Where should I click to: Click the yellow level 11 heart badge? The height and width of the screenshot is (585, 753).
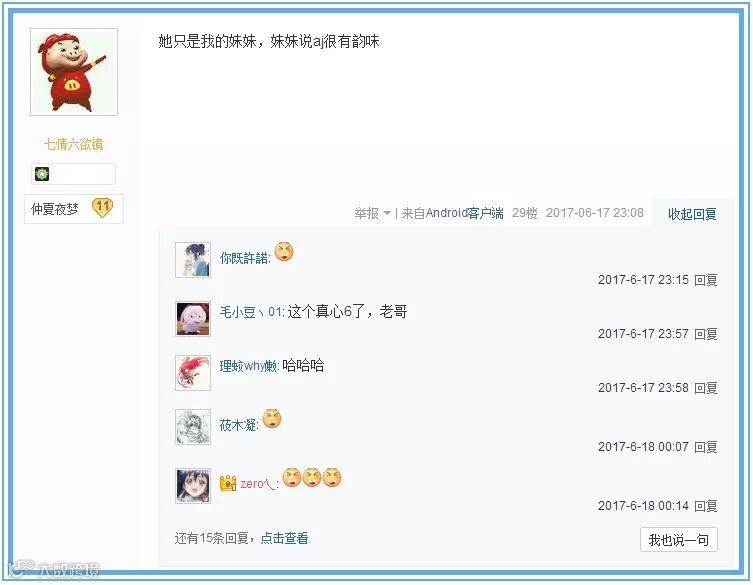tap(102, 208)
